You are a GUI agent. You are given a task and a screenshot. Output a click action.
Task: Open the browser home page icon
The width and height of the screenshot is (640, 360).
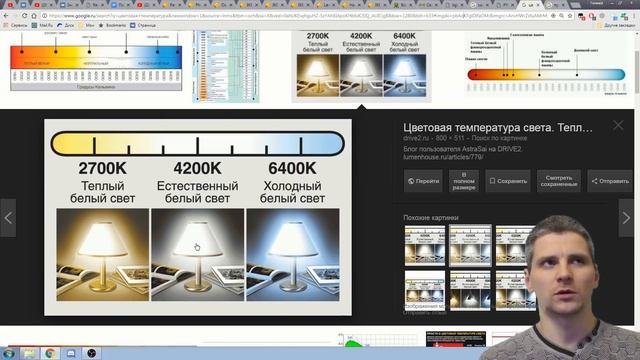pos(34,16)
